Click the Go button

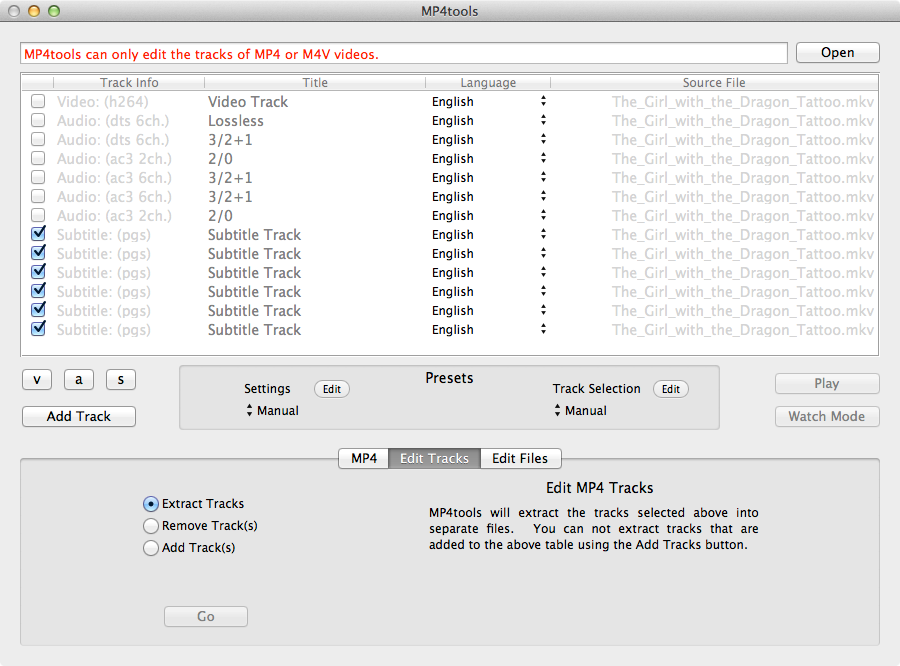[206, 616]
